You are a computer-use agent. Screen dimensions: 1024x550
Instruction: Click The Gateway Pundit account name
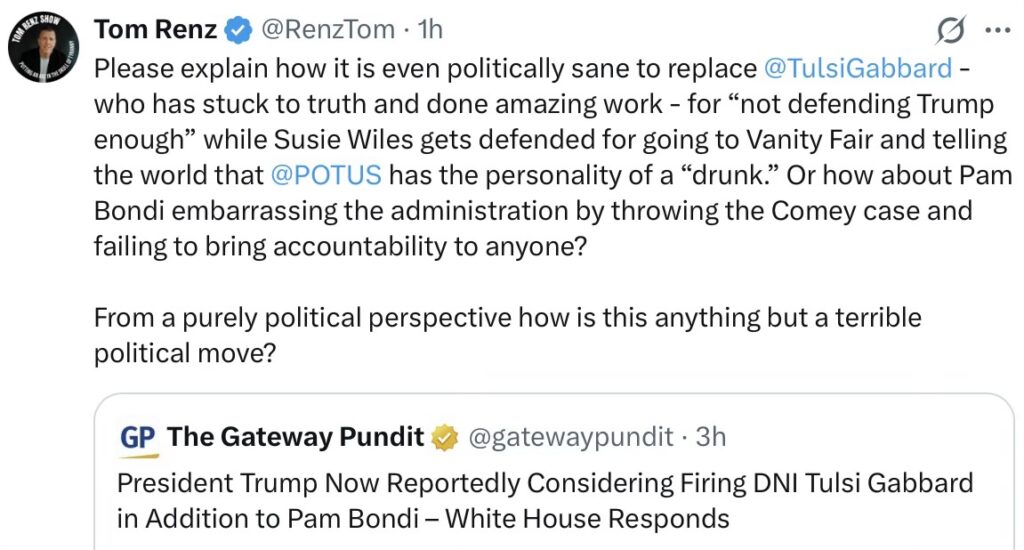coord(296,438)
